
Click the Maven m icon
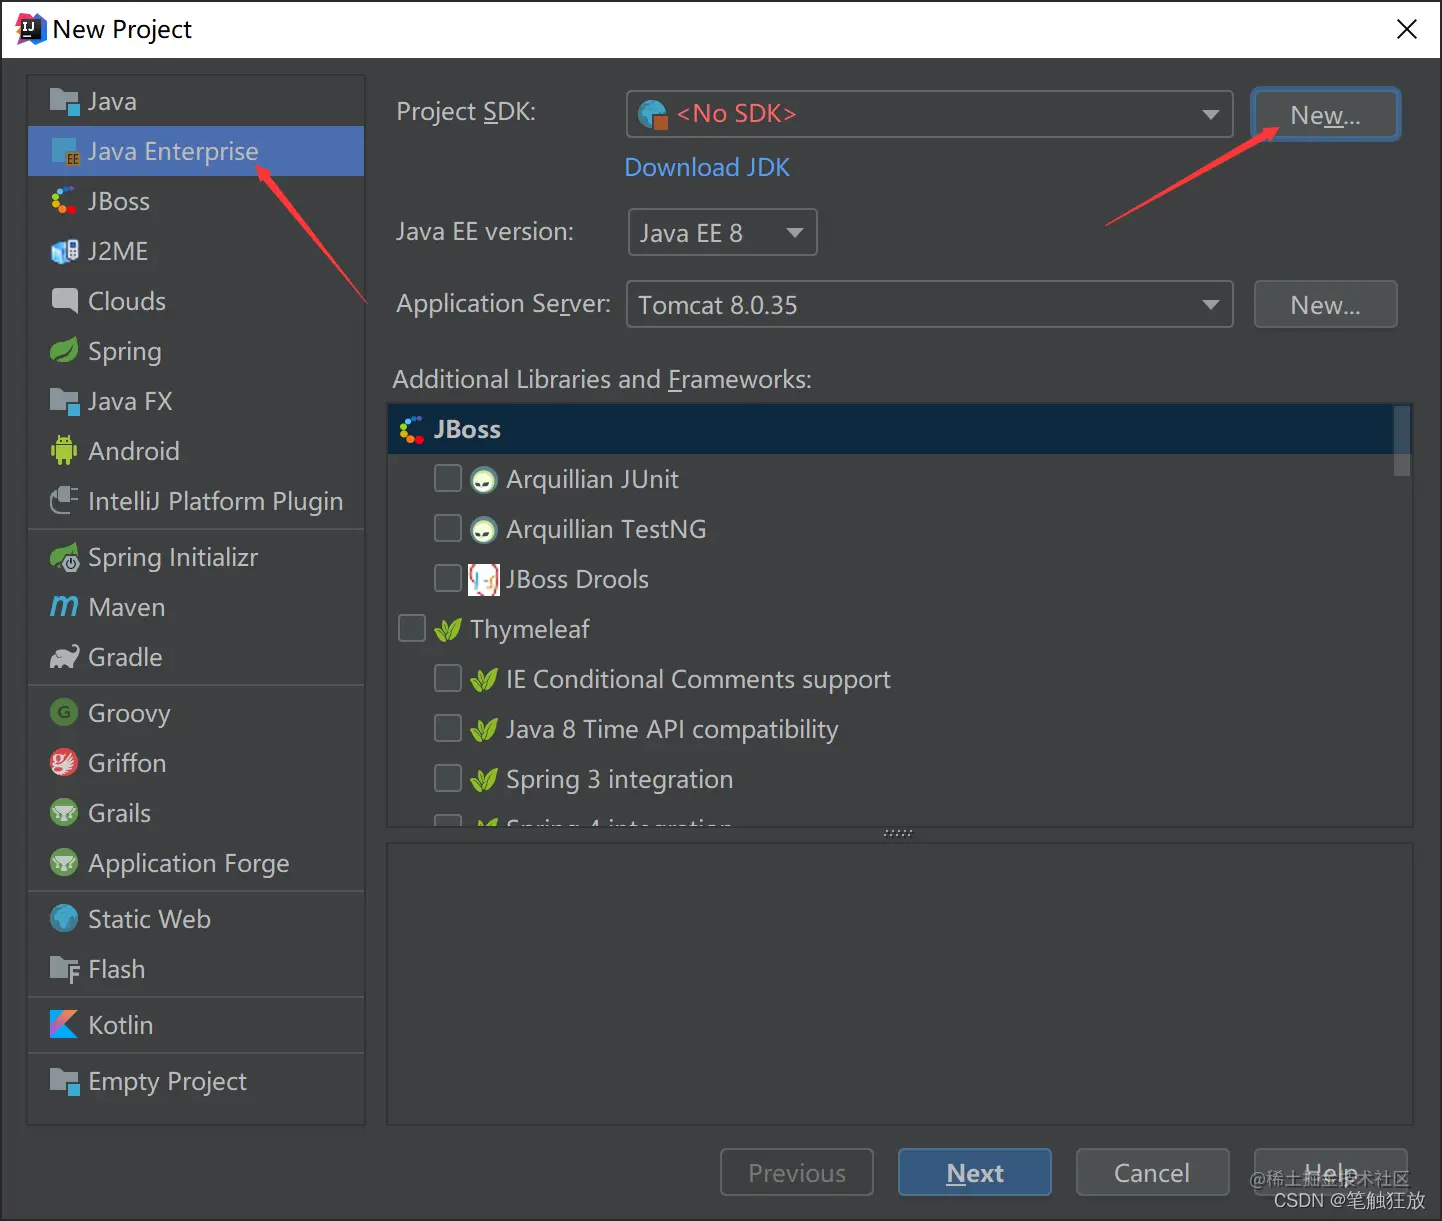pyautogui.click(x=64, y=607)
